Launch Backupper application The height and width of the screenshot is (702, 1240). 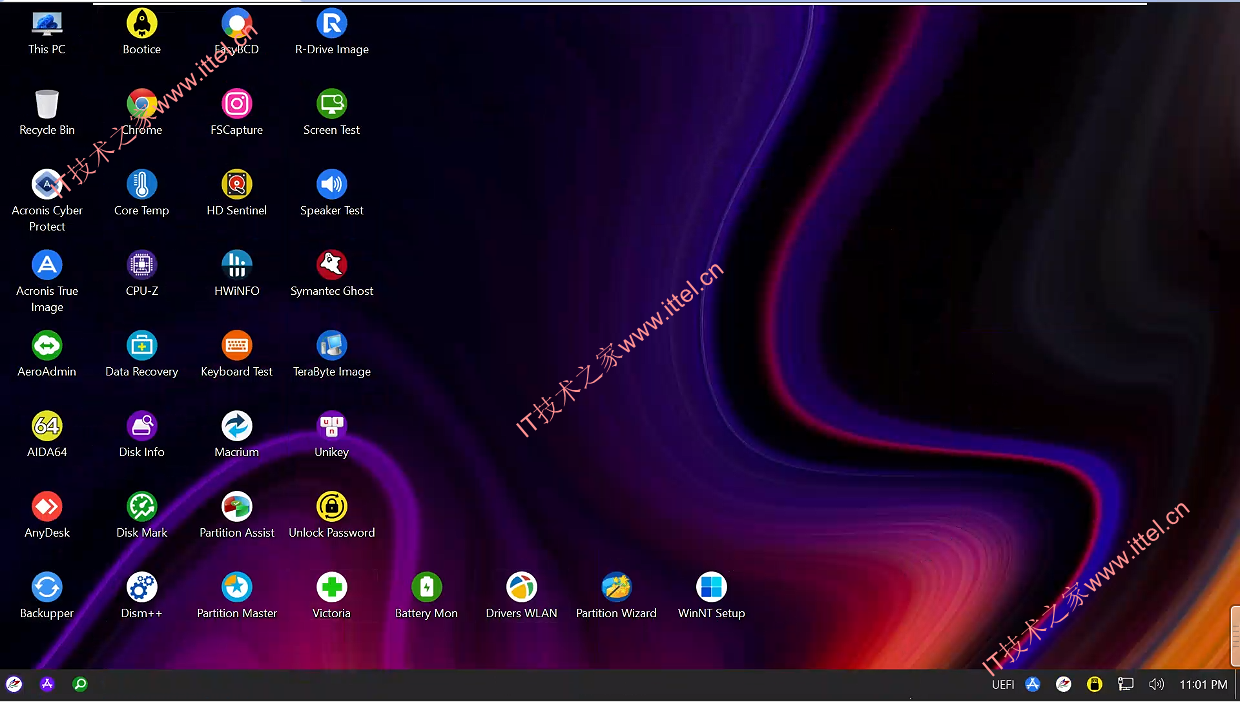point(47,597)
